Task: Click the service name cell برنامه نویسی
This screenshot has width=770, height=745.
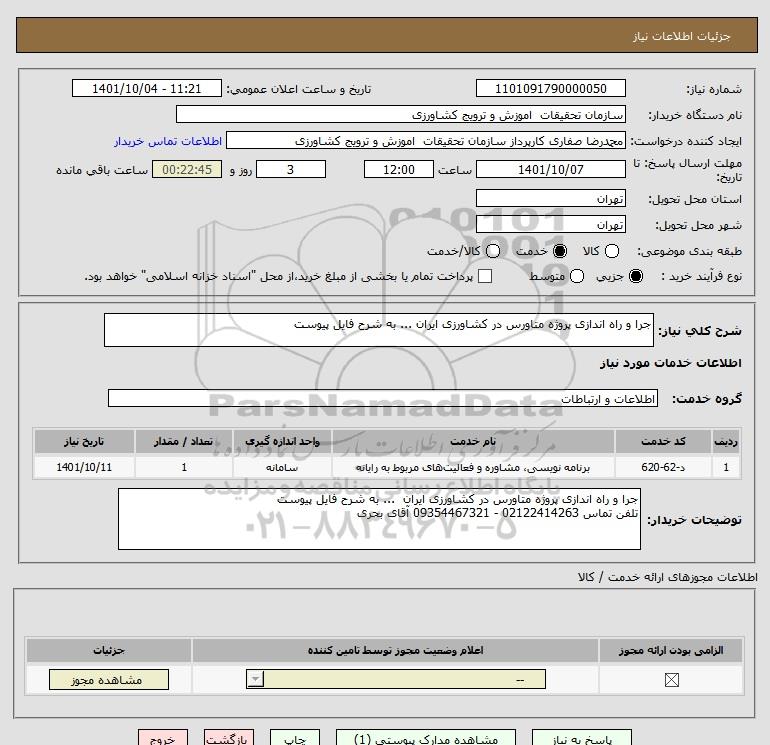Action: coord(473,467)
